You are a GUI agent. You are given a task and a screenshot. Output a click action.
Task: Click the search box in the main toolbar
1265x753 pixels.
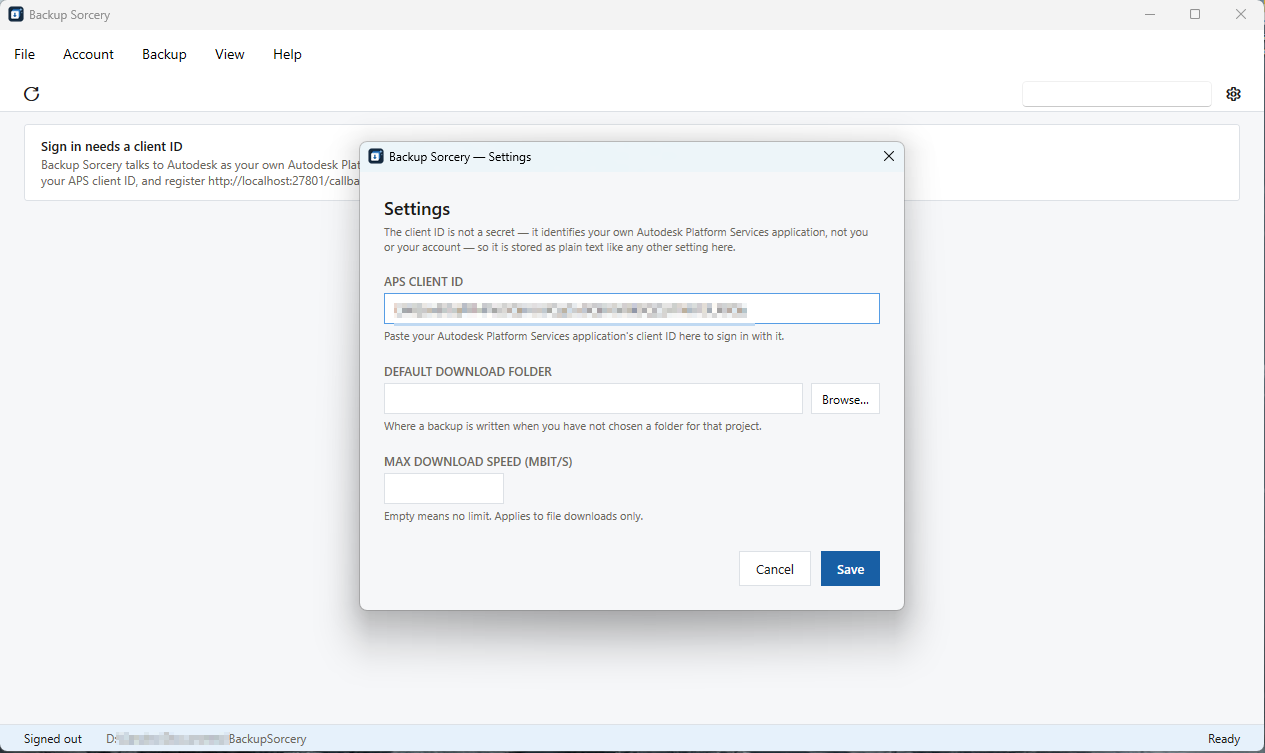pyautogui.click(x=1117, y=94)
